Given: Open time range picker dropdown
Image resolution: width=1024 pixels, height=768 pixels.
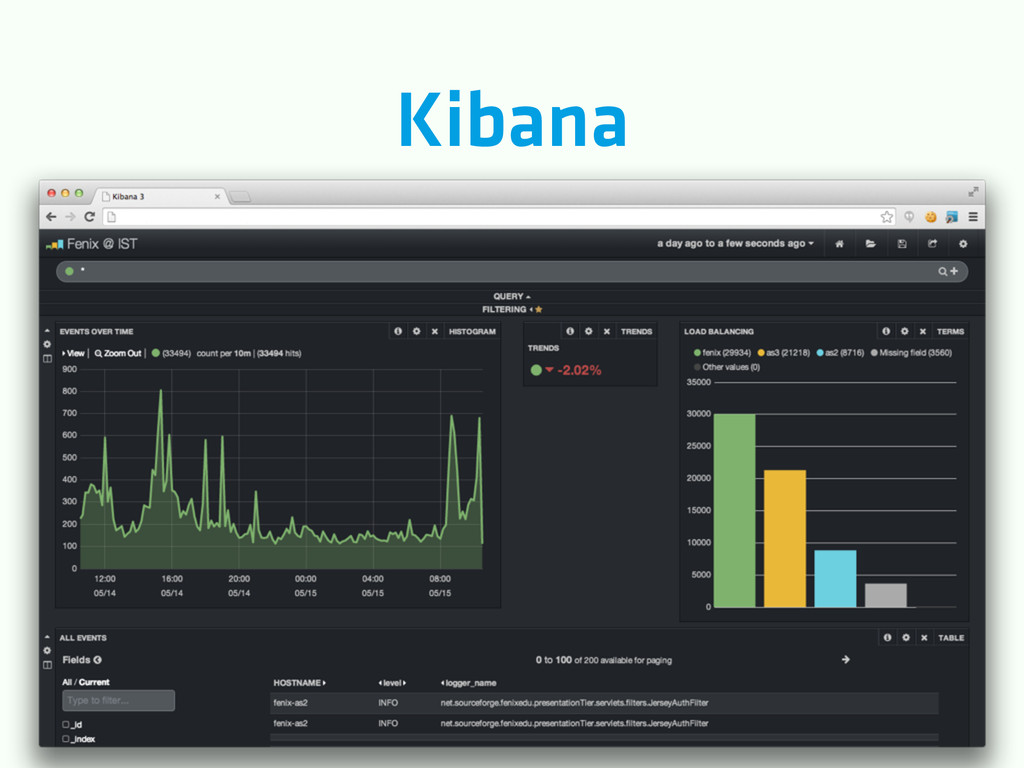Looking at the screenshot, I should click(735, 243).
